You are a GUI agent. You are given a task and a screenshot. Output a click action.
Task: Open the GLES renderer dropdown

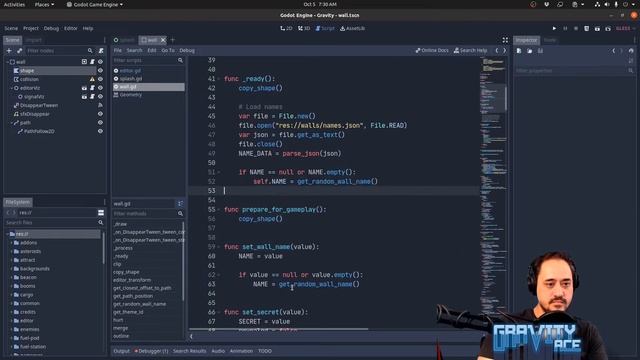click(x=625, y=29)
